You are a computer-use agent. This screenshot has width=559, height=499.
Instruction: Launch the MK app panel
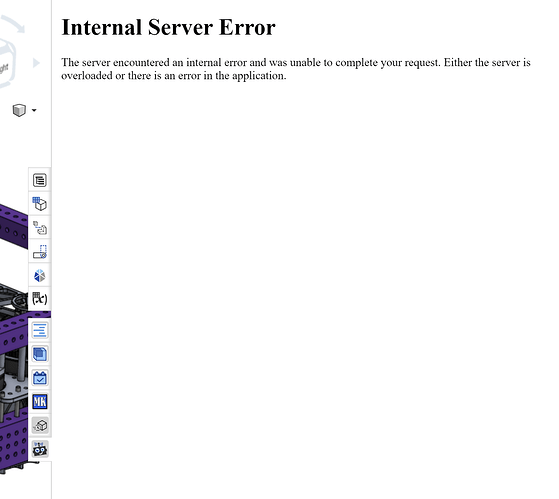tap(40, 402)
